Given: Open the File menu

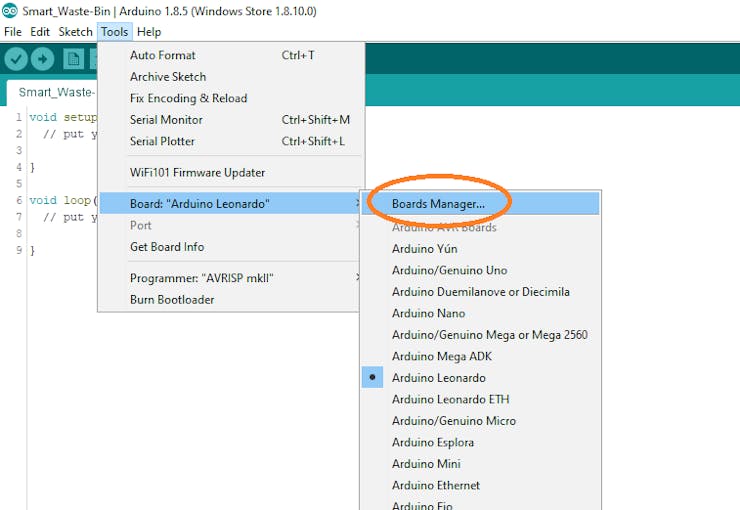Looking at the screenshot, I should pos(13,32).
